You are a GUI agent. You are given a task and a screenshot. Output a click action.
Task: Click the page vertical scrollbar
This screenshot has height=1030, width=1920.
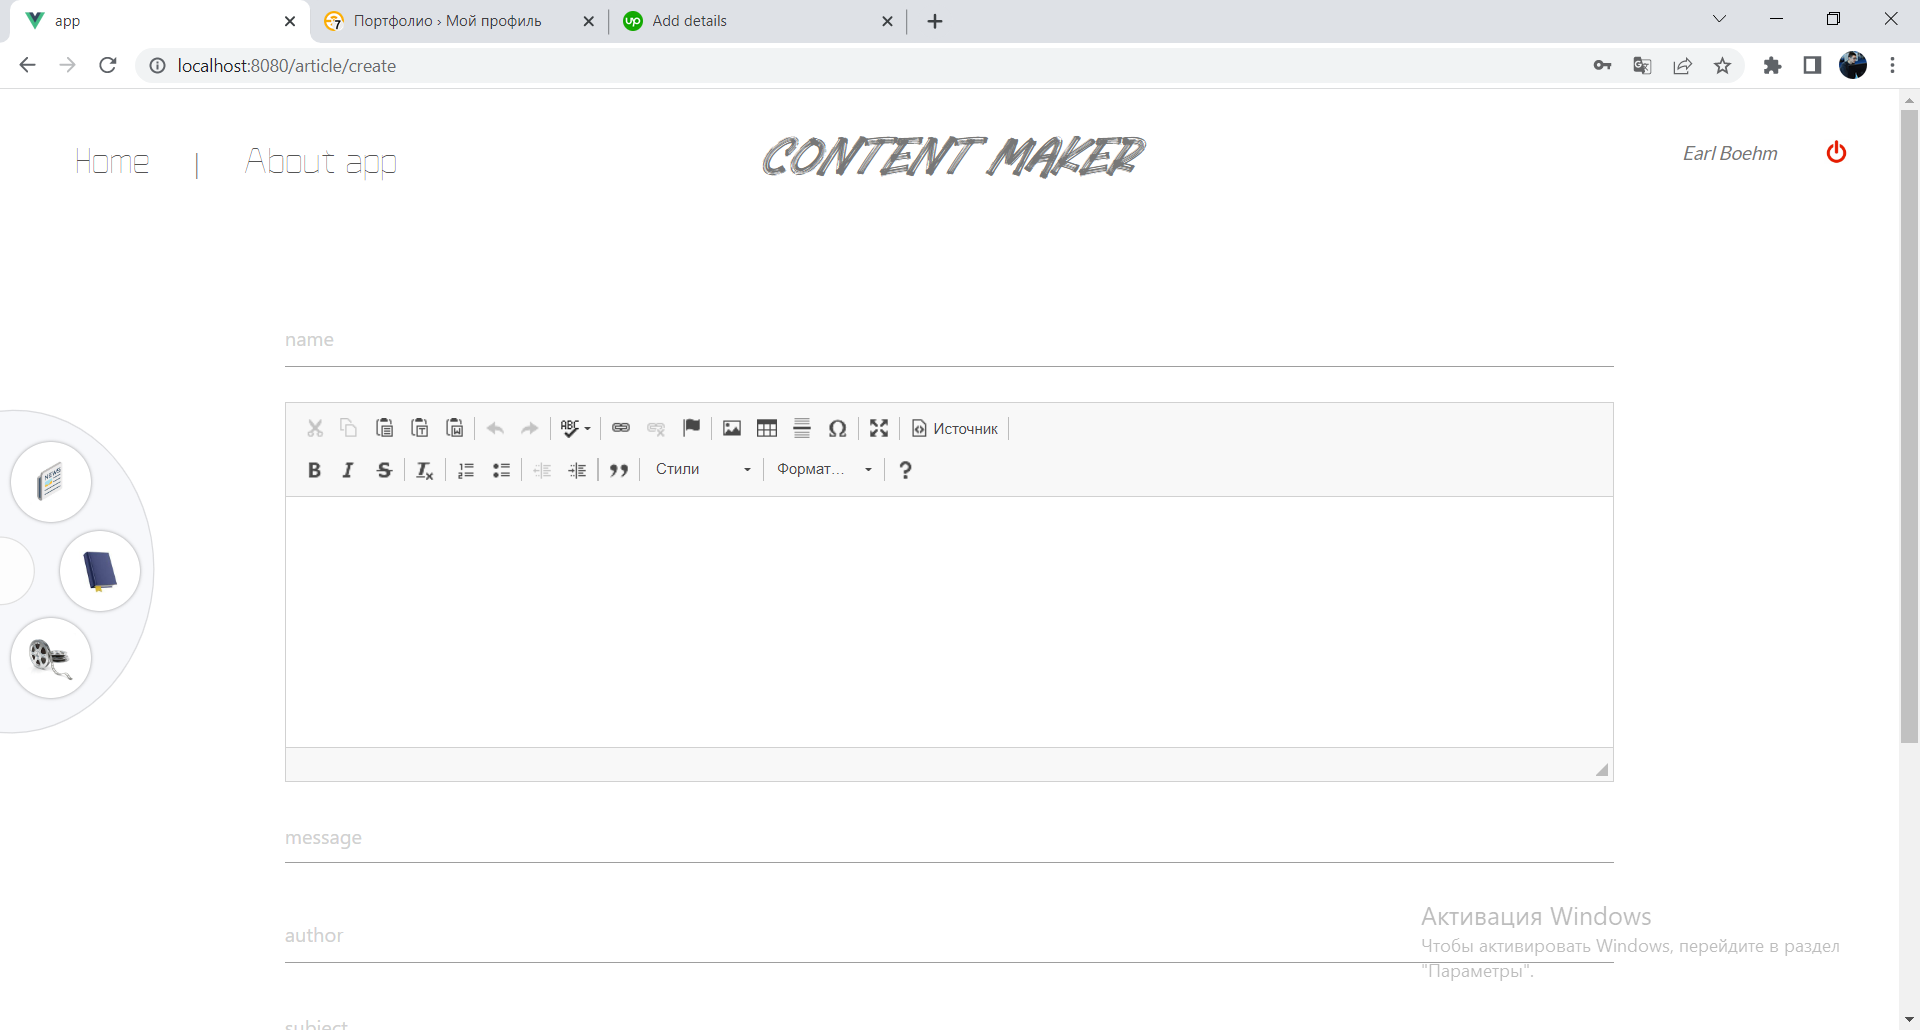1909,426
